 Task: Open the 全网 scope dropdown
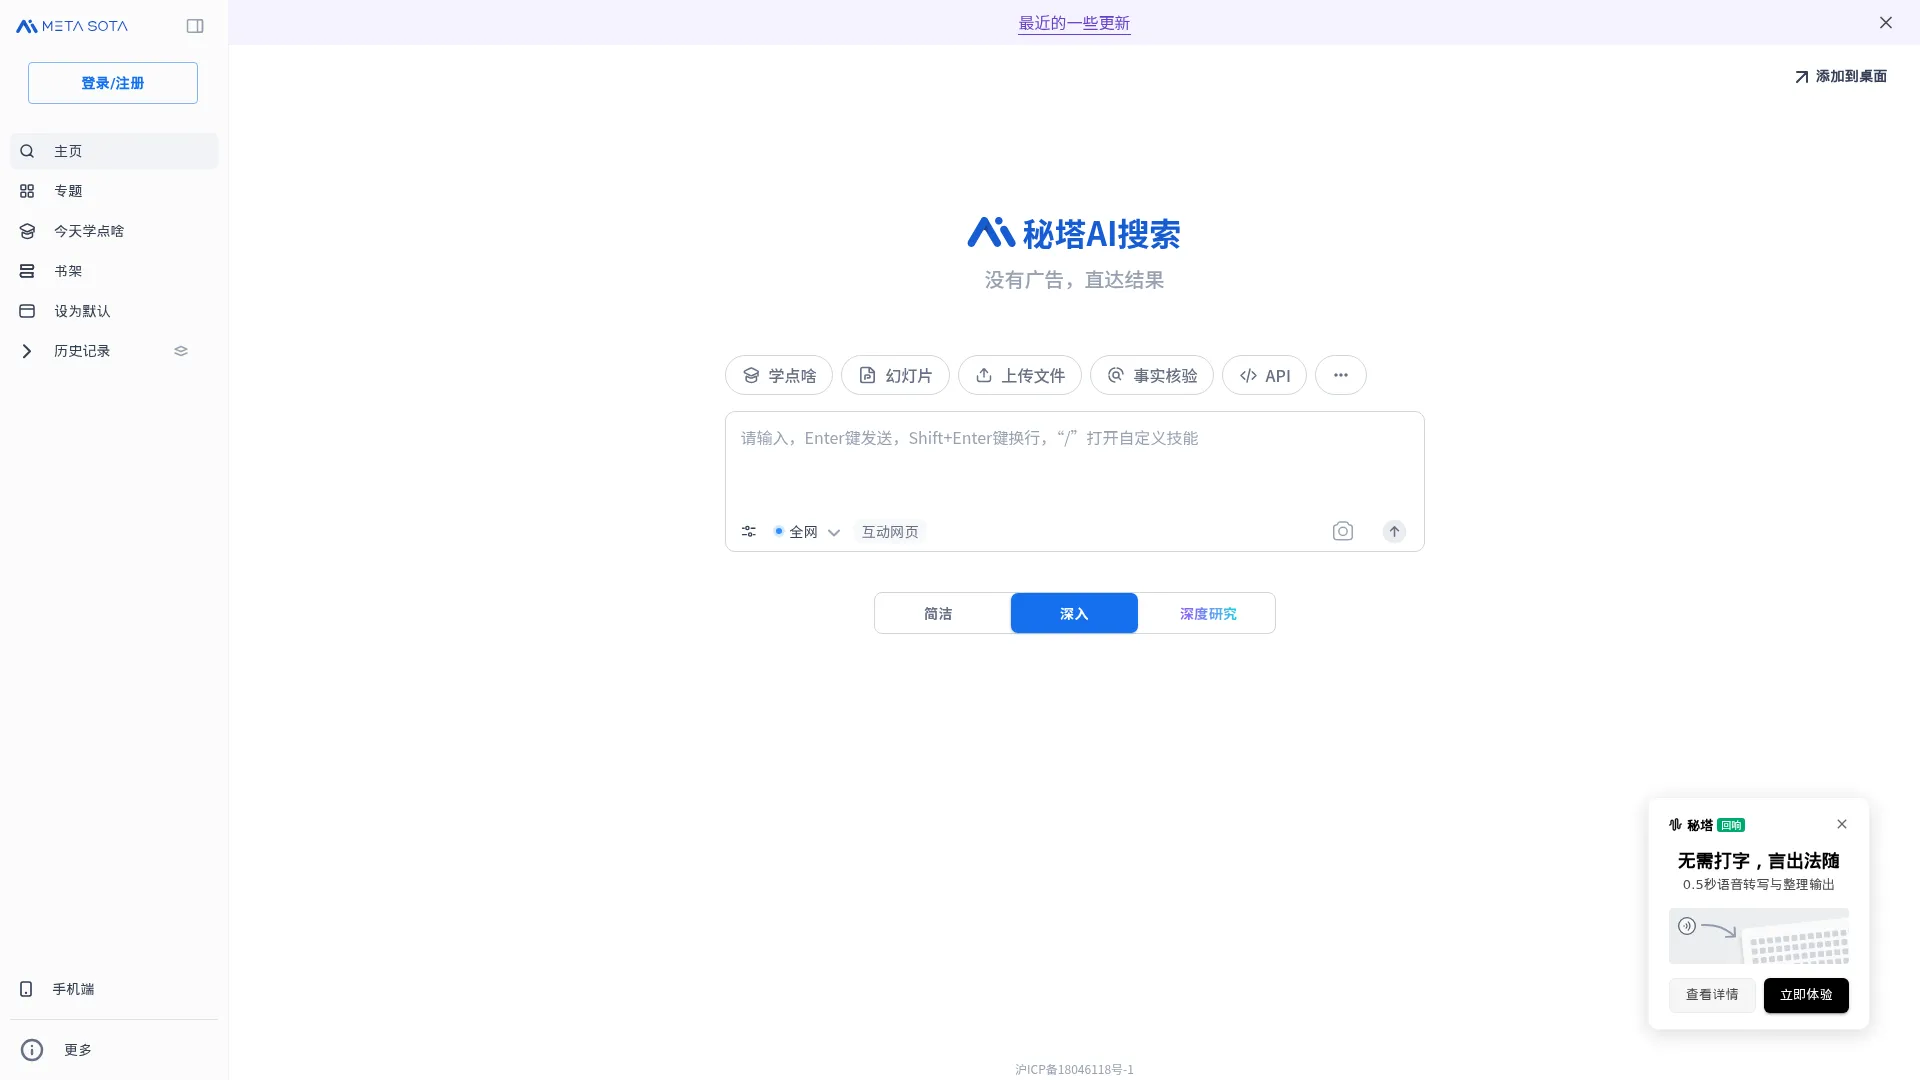point(807,532)
